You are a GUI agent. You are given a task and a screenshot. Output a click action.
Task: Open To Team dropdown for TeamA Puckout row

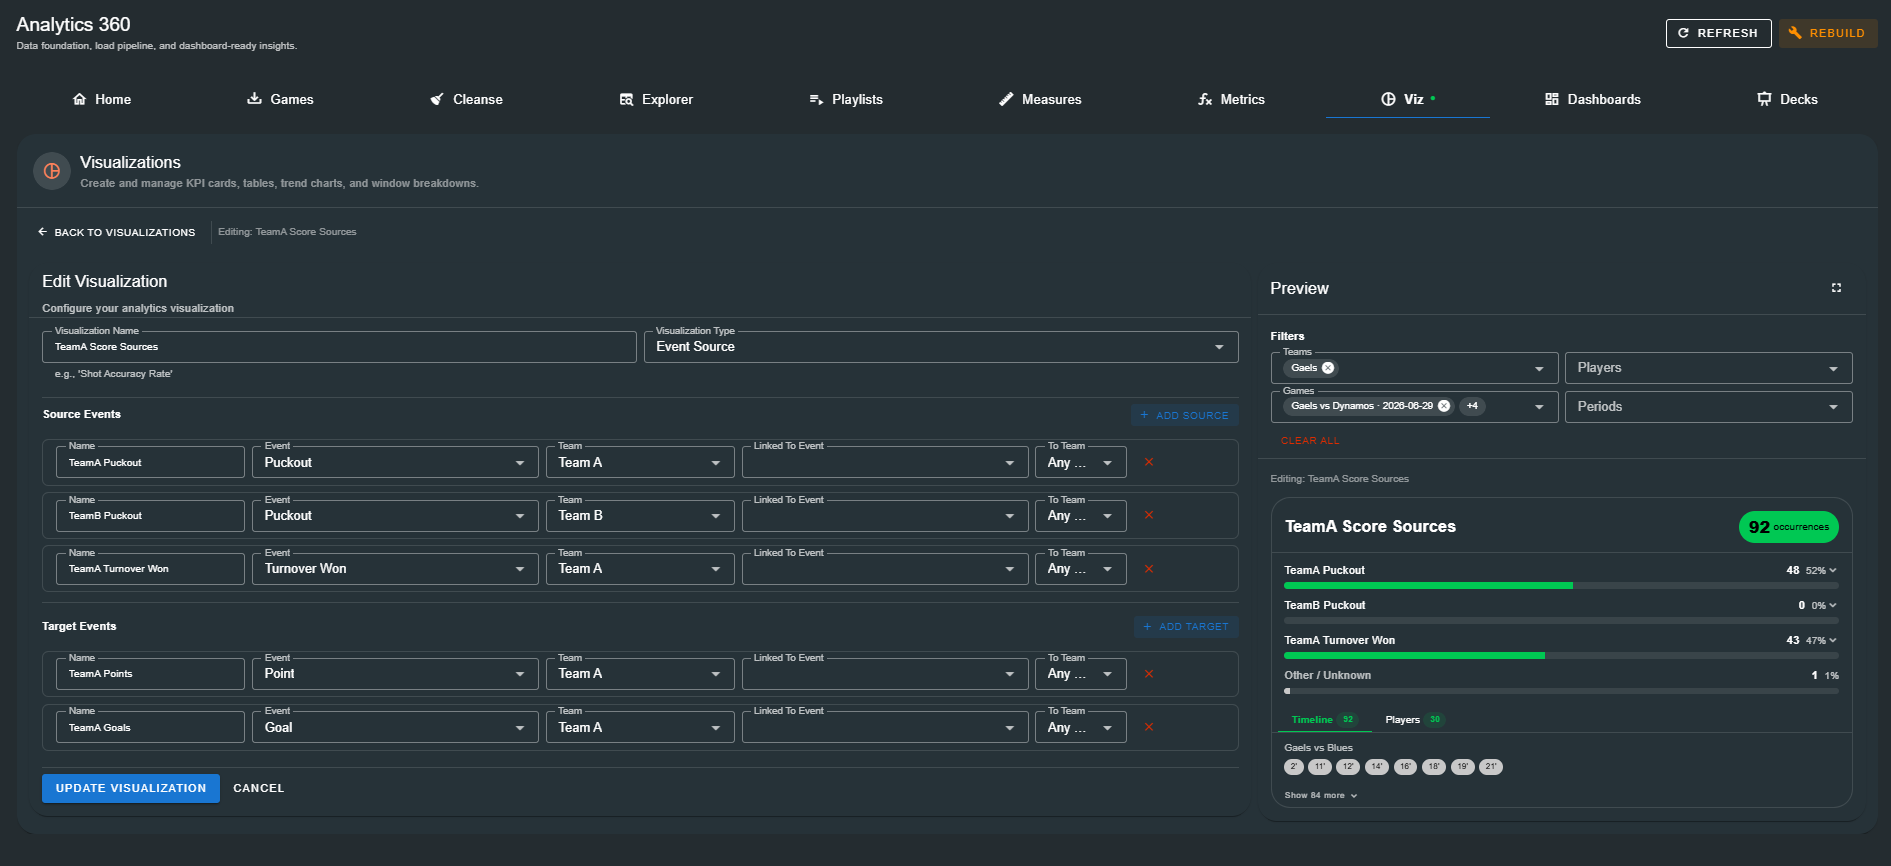click(1081, 462)
